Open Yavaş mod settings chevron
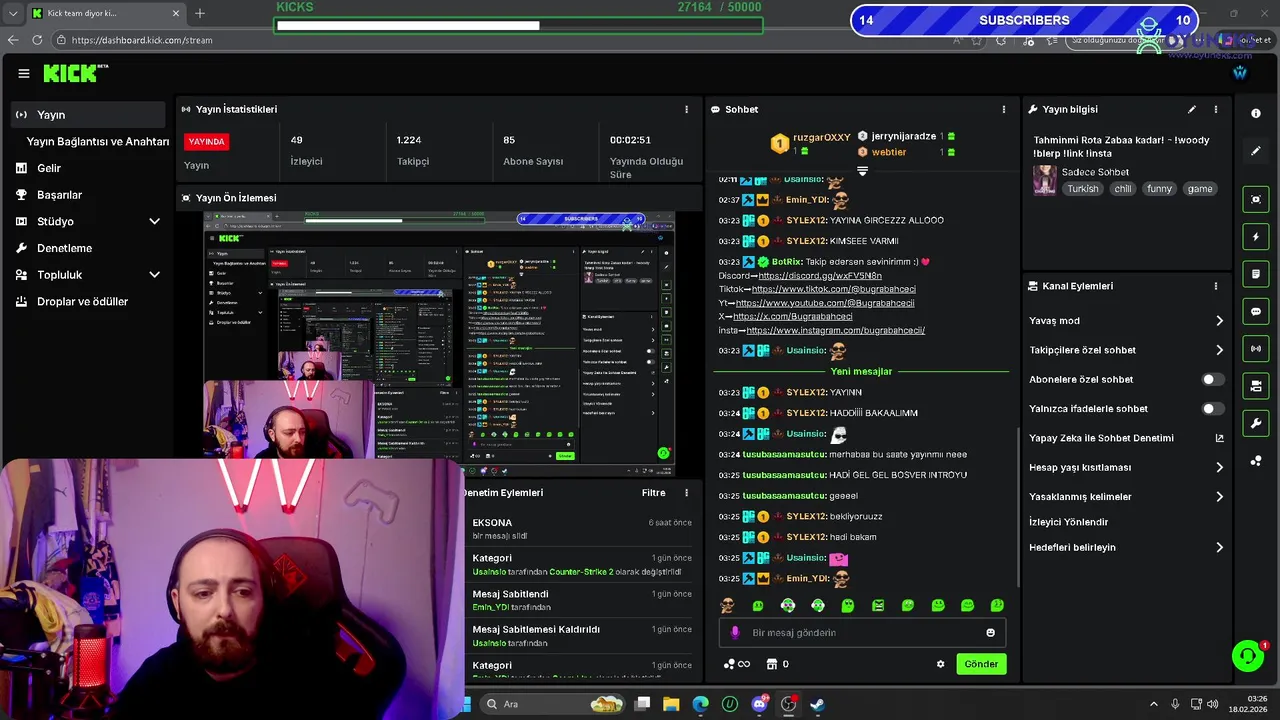The height and width of the screenshot is (720, 1280). pos(1219,321)
